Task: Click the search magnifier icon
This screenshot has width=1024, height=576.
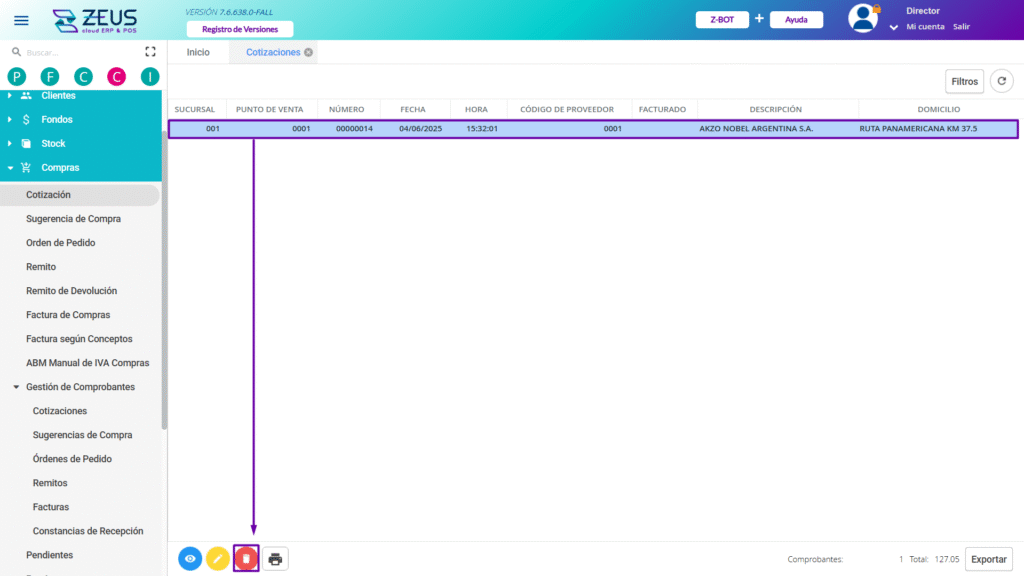Action: [16, 52]
